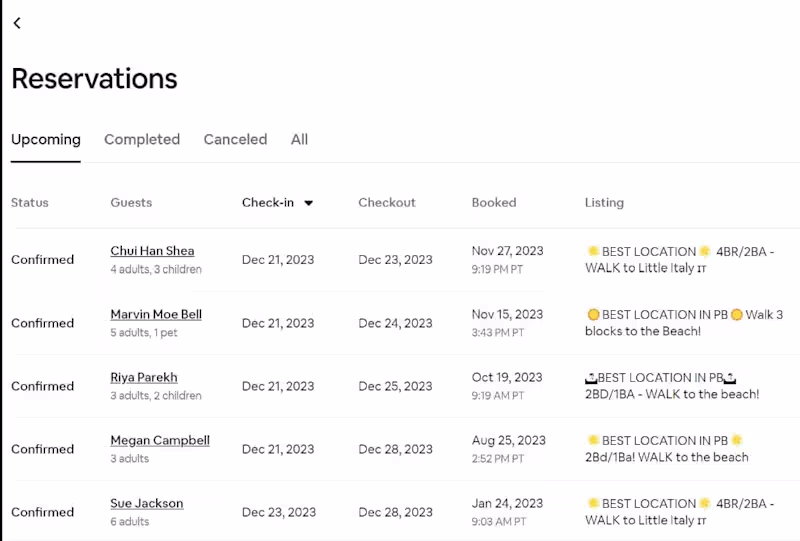Select the All reservations tab
Screen dimensions: 800x541
pyautogui.click(x=299, y=140)
